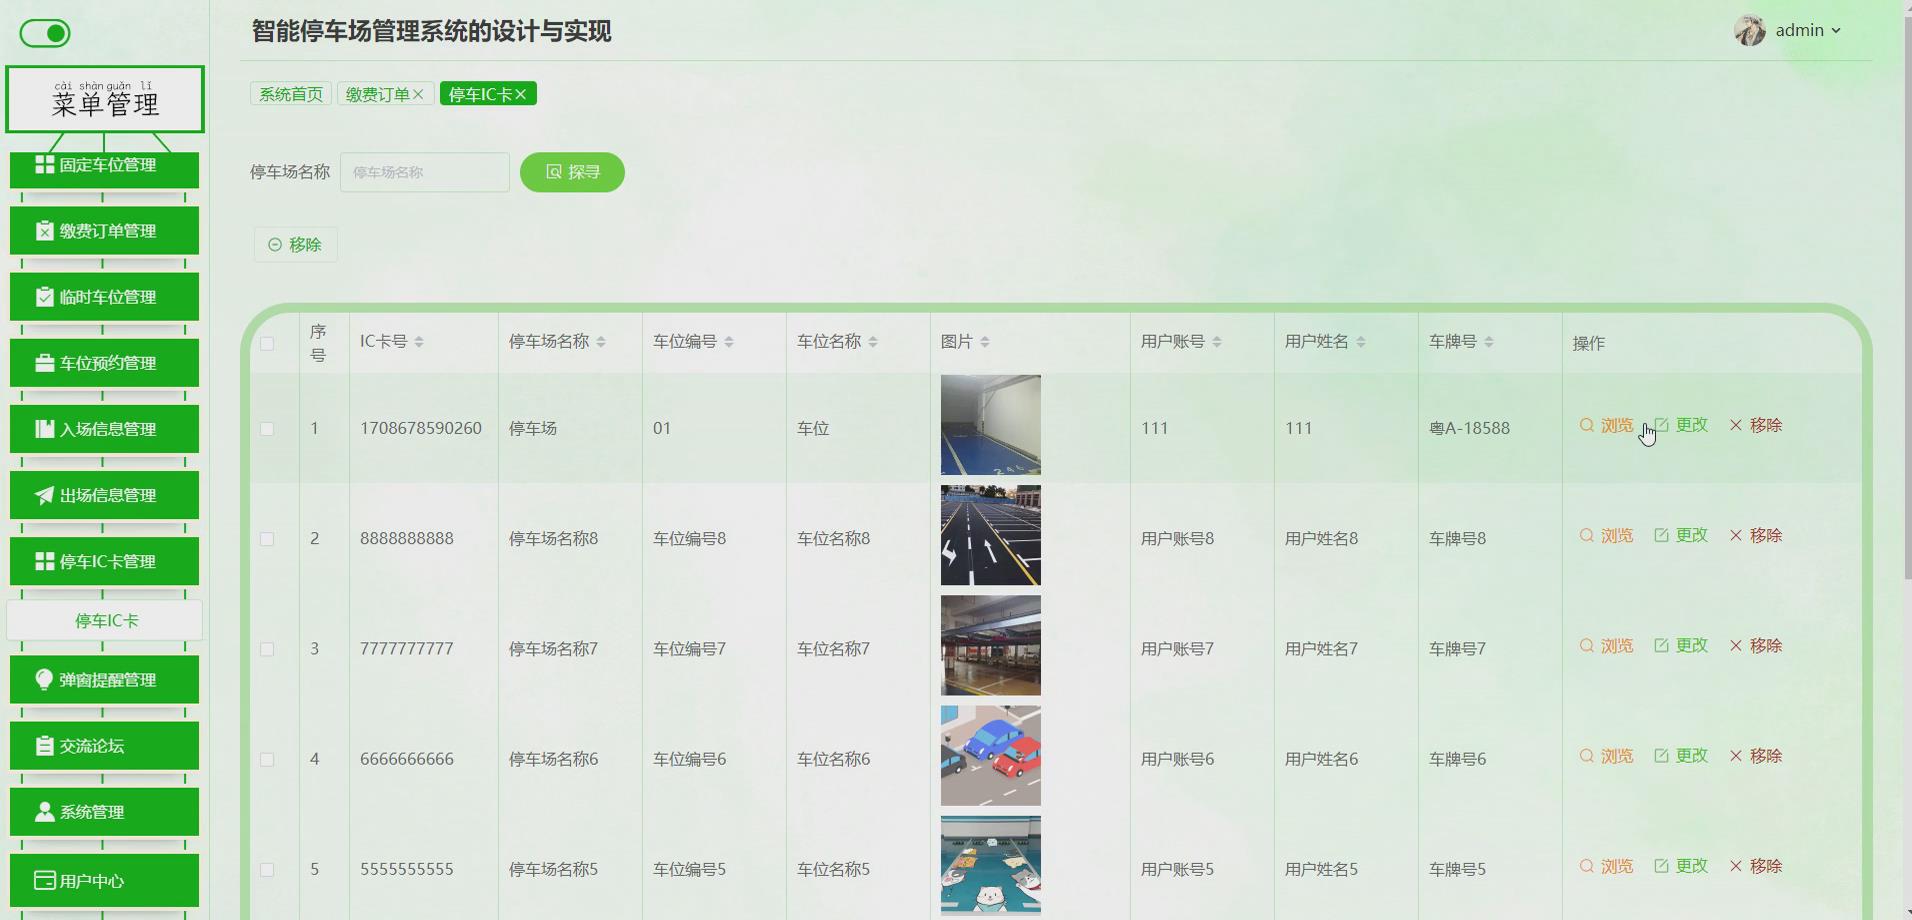The width and height of the screenshot is (1912, 920).
Task: Check the select-all checkbox in table header
Action: click(267, 343)
